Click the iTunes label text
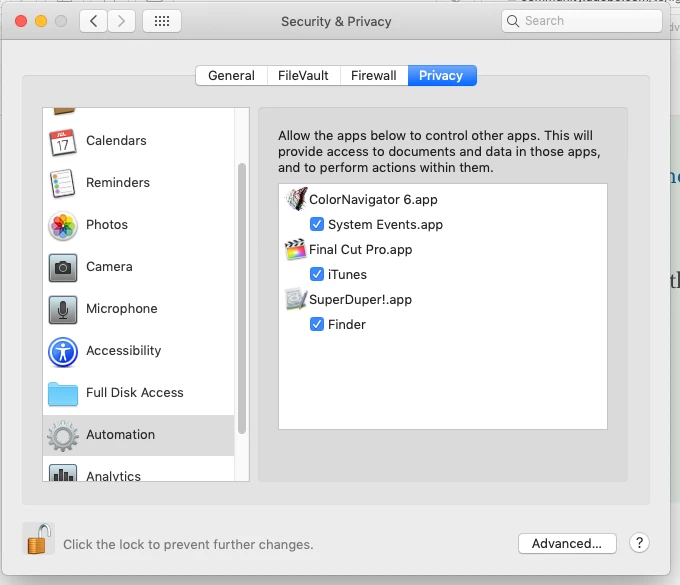The width and height of the screenshot is (680, 585). click(x=347, y=275)
